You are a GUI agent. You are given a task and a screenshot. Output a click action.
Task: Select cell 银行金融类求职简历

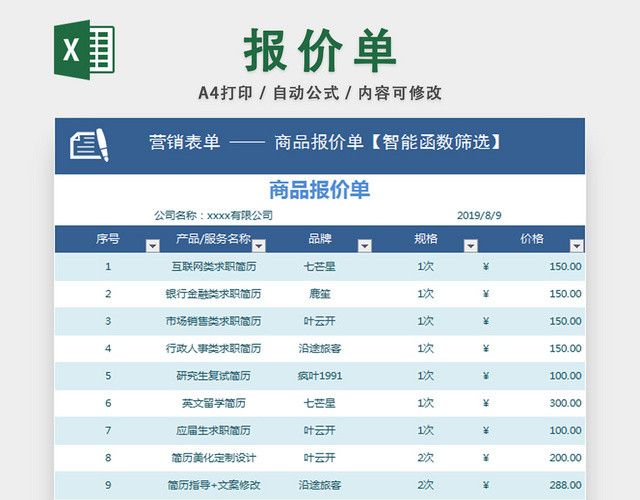[213, 294]
